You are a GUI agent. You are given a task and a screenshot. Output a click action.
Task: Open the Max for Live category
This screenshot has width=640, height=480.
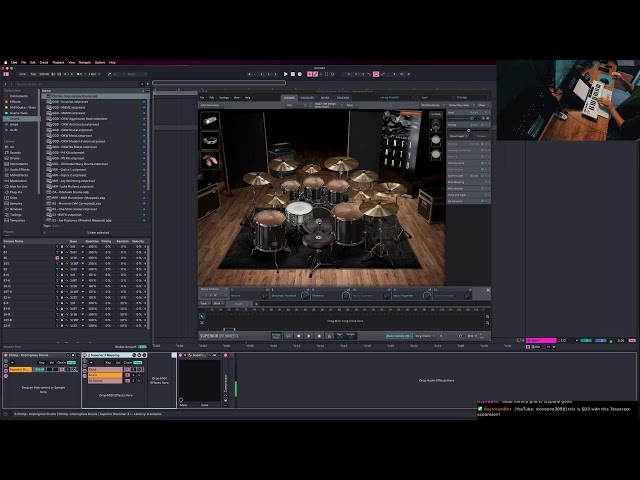(16, 187)
